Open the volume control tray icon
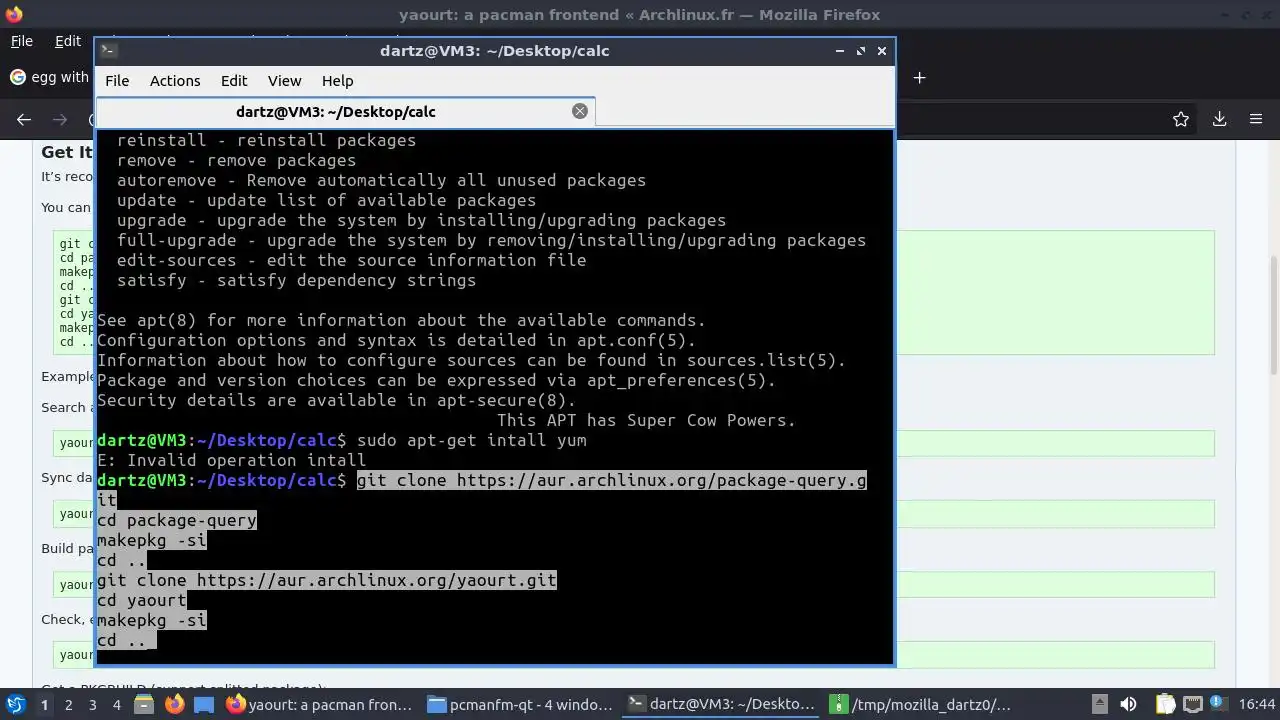1280x720 pixels. pos(1128,704)
